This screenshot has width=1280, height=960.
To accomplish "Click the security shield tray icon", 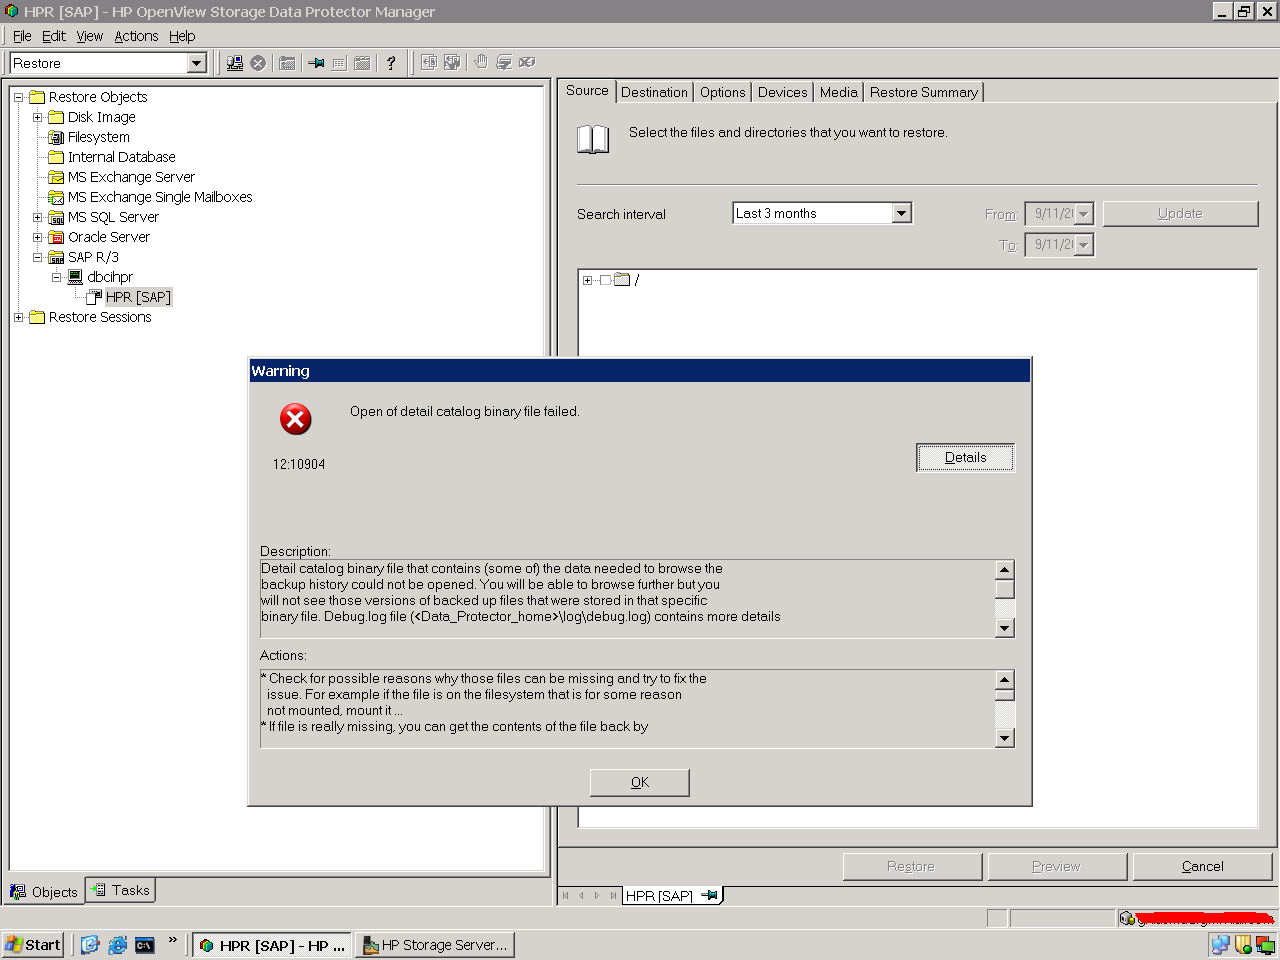I will click(x=1243, y=944).
